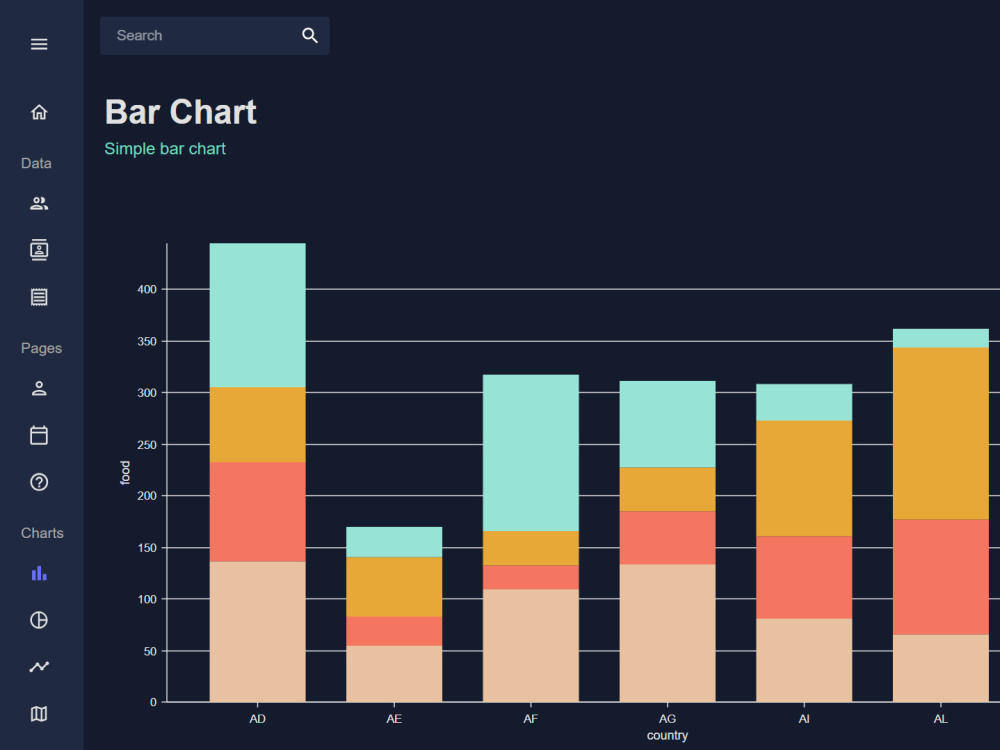Screen dimensions: 1000x750
Task: Open the Geography map sidebar icon
Action: click(x=39, y=714)
